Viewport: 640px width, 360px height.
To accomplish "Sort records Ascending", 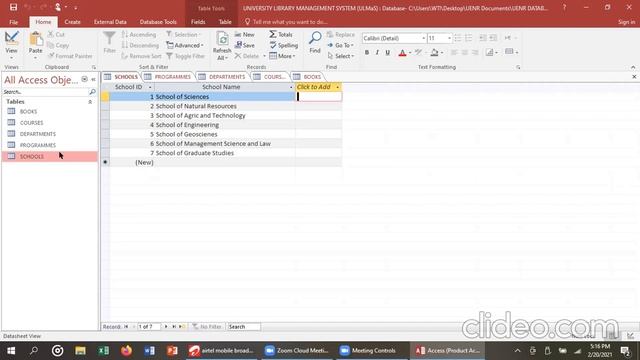I will tap(139, 35).
